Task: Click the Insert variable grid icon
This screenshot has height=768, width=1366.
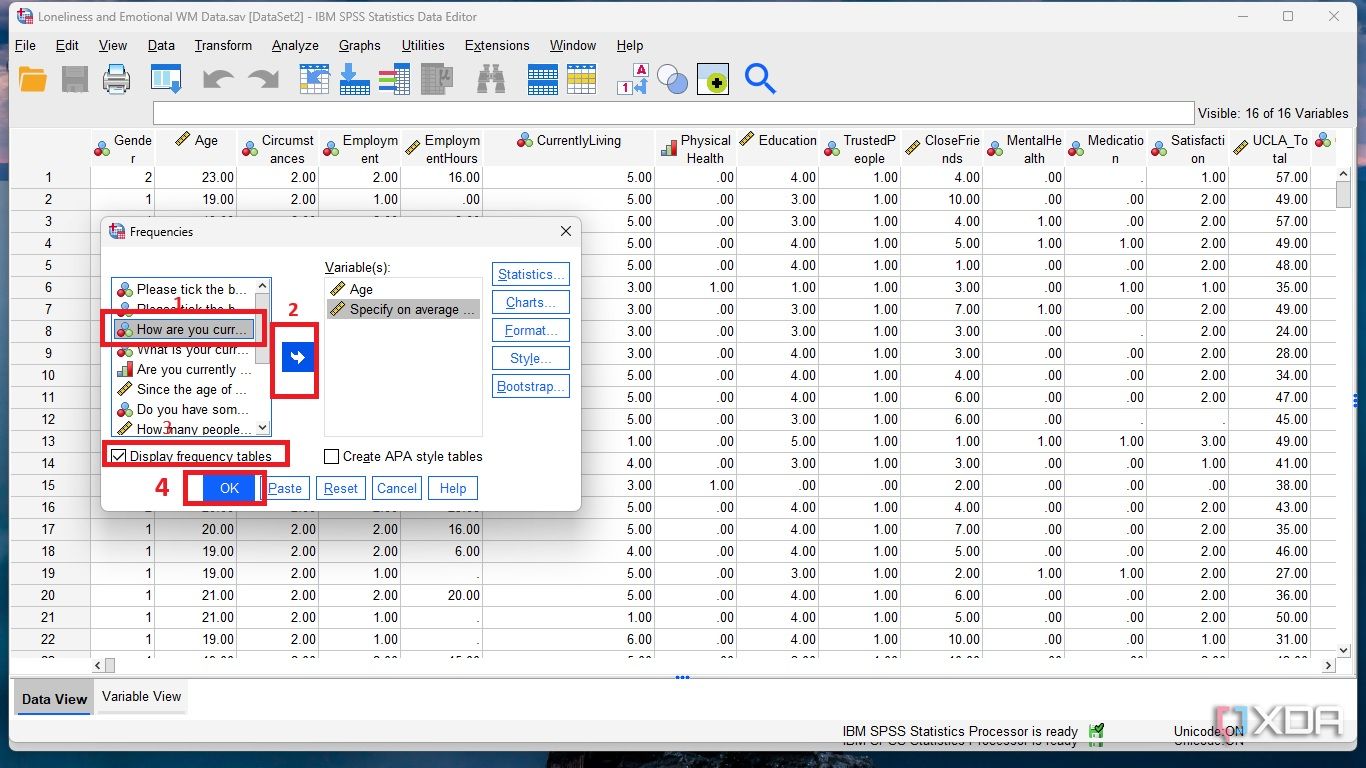Action: (581, 80)
